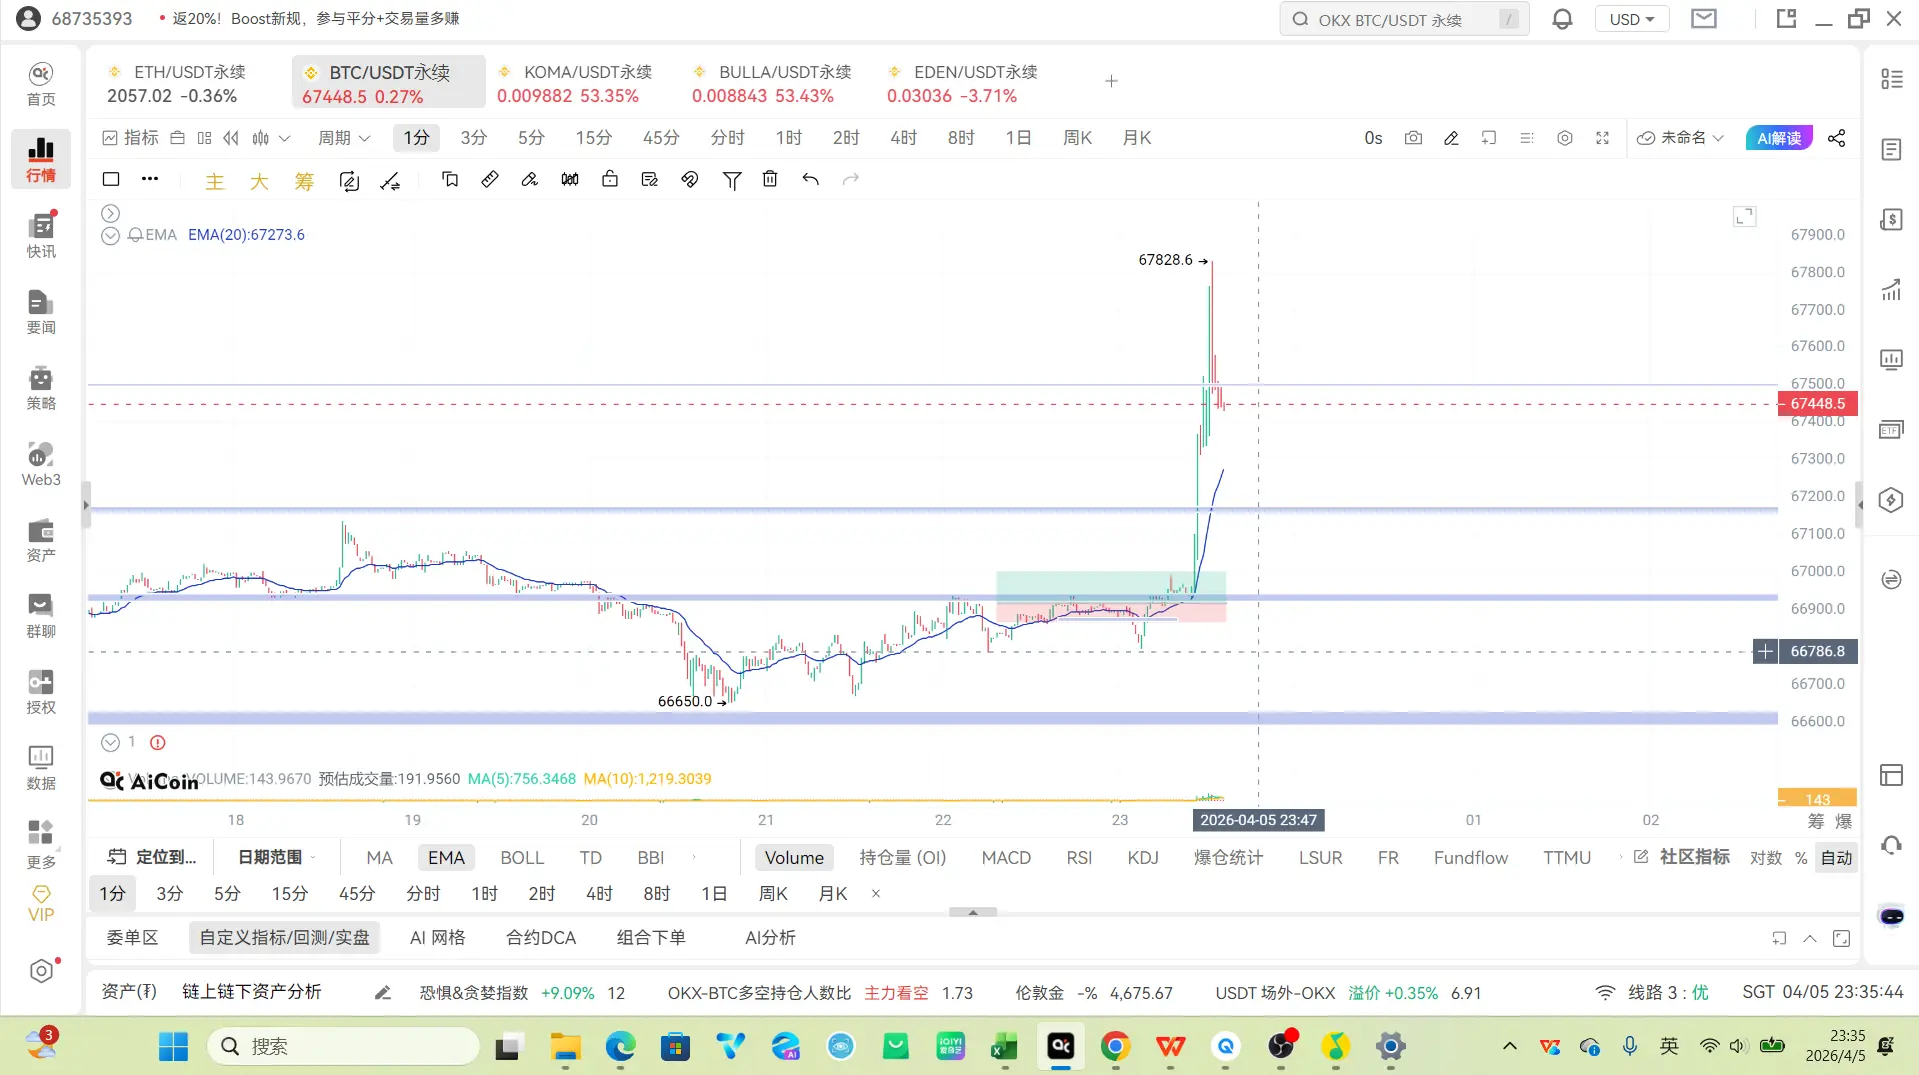
Task: Expand the USD currency dropdown
Action: click(x=1631, y=19)
